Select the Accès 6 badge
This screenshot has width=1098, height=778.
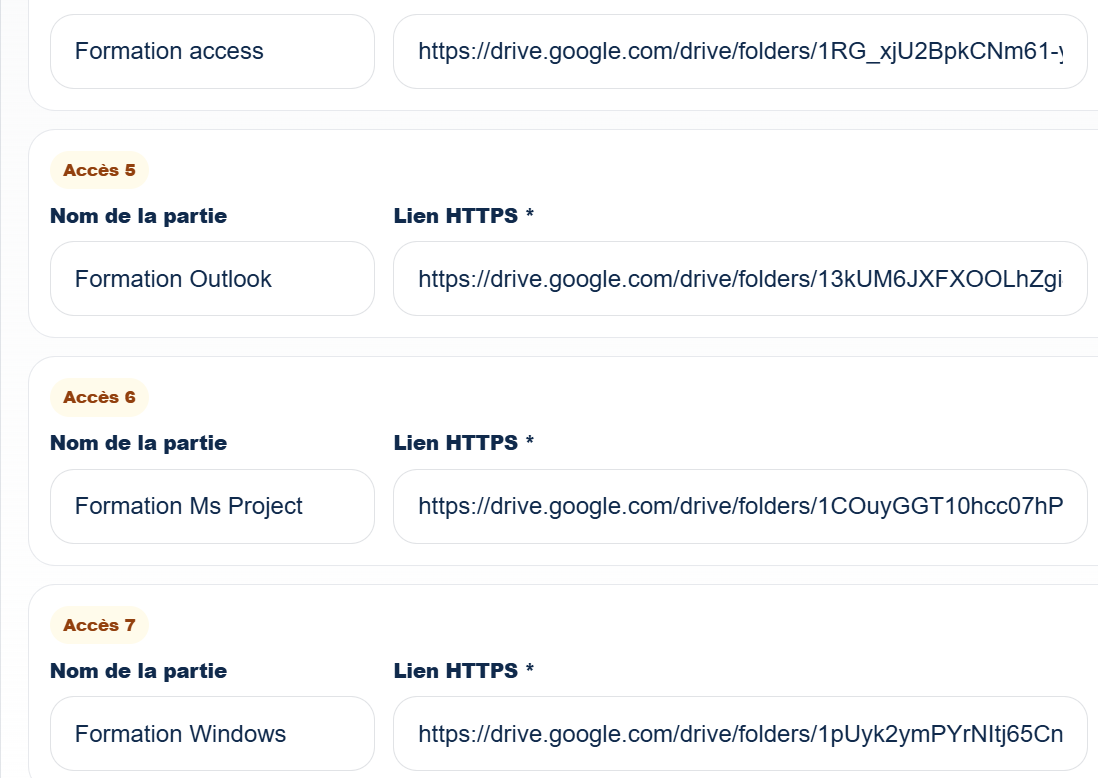click(99, 397)
